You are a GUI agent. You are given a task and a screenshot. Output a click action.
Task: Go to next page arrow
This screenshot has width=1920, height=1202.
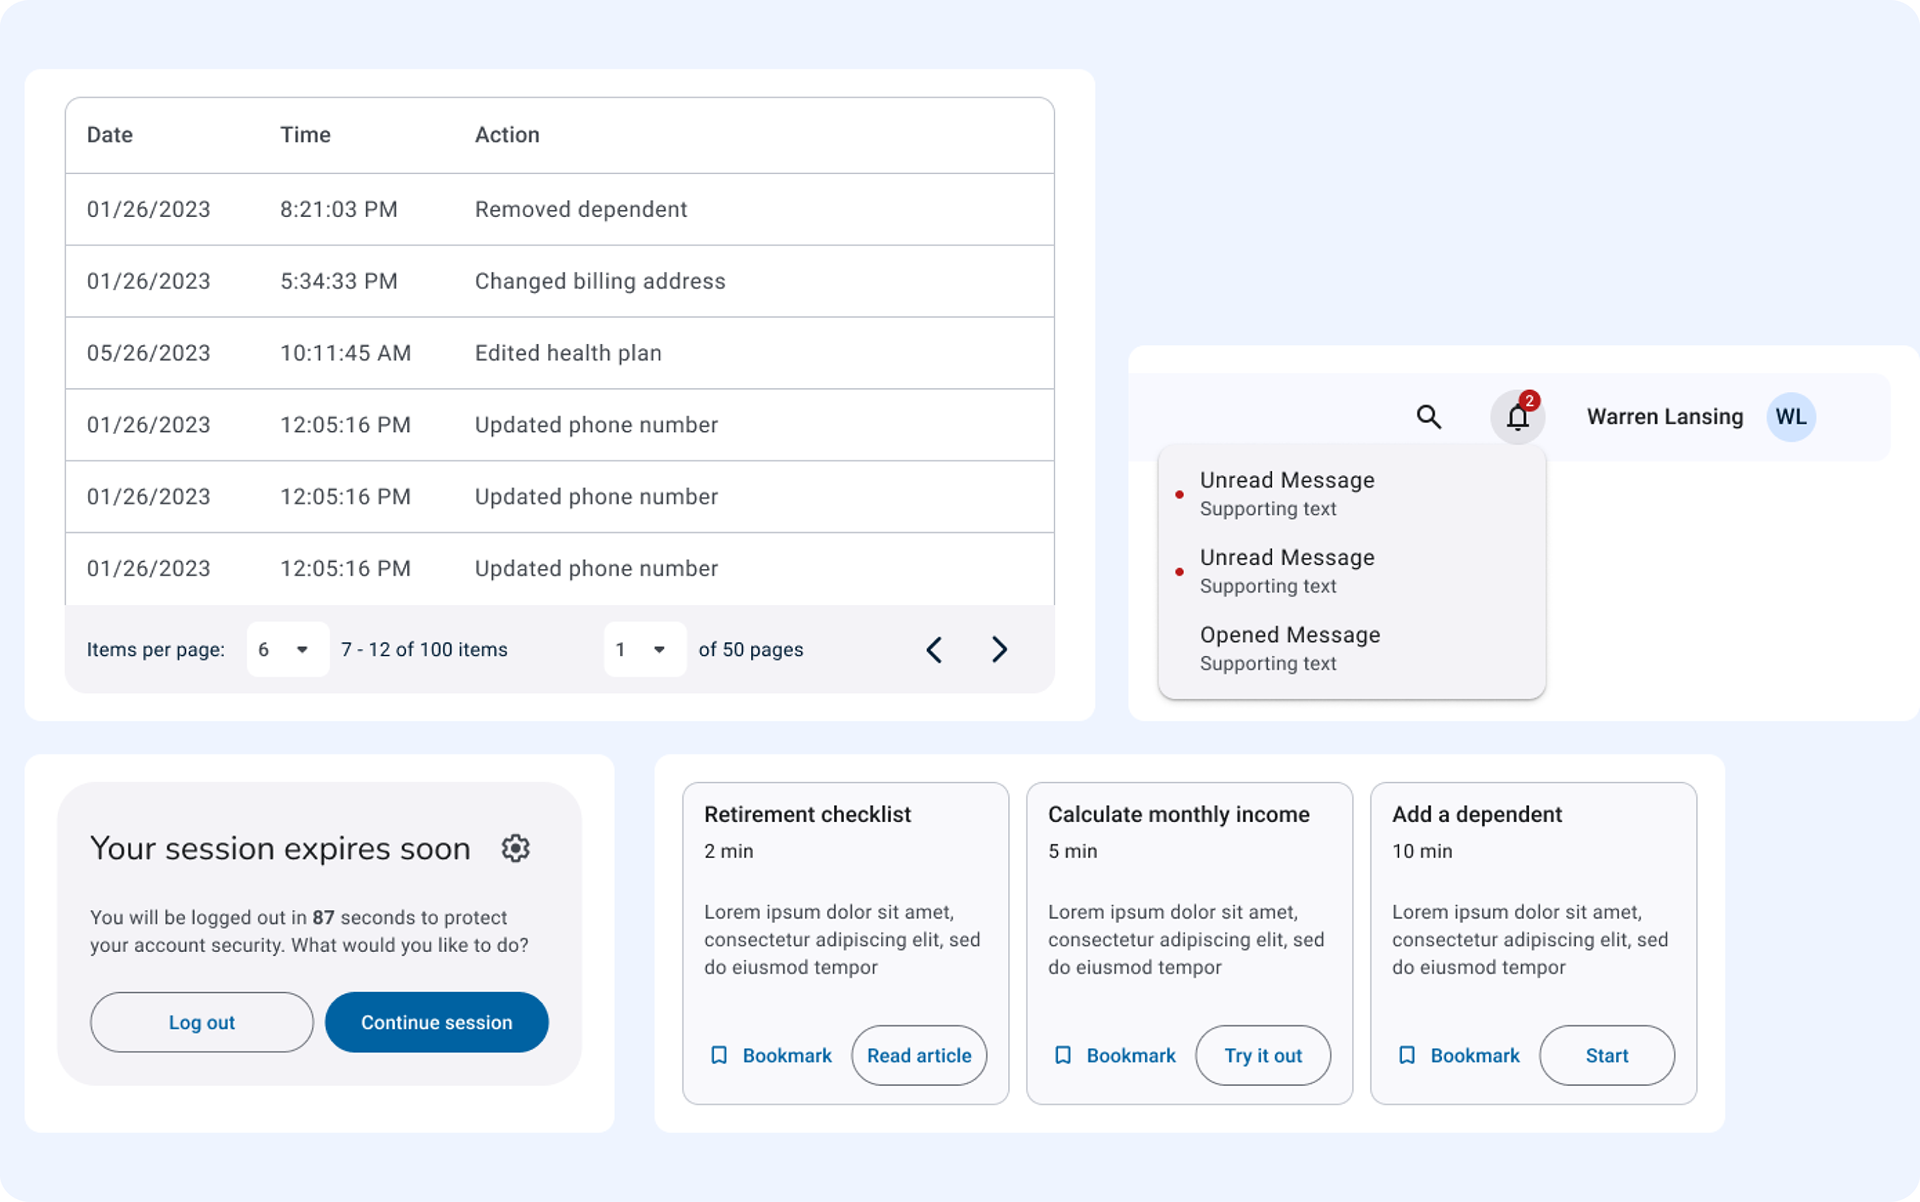pyautogui.click(x=999, y=650)
